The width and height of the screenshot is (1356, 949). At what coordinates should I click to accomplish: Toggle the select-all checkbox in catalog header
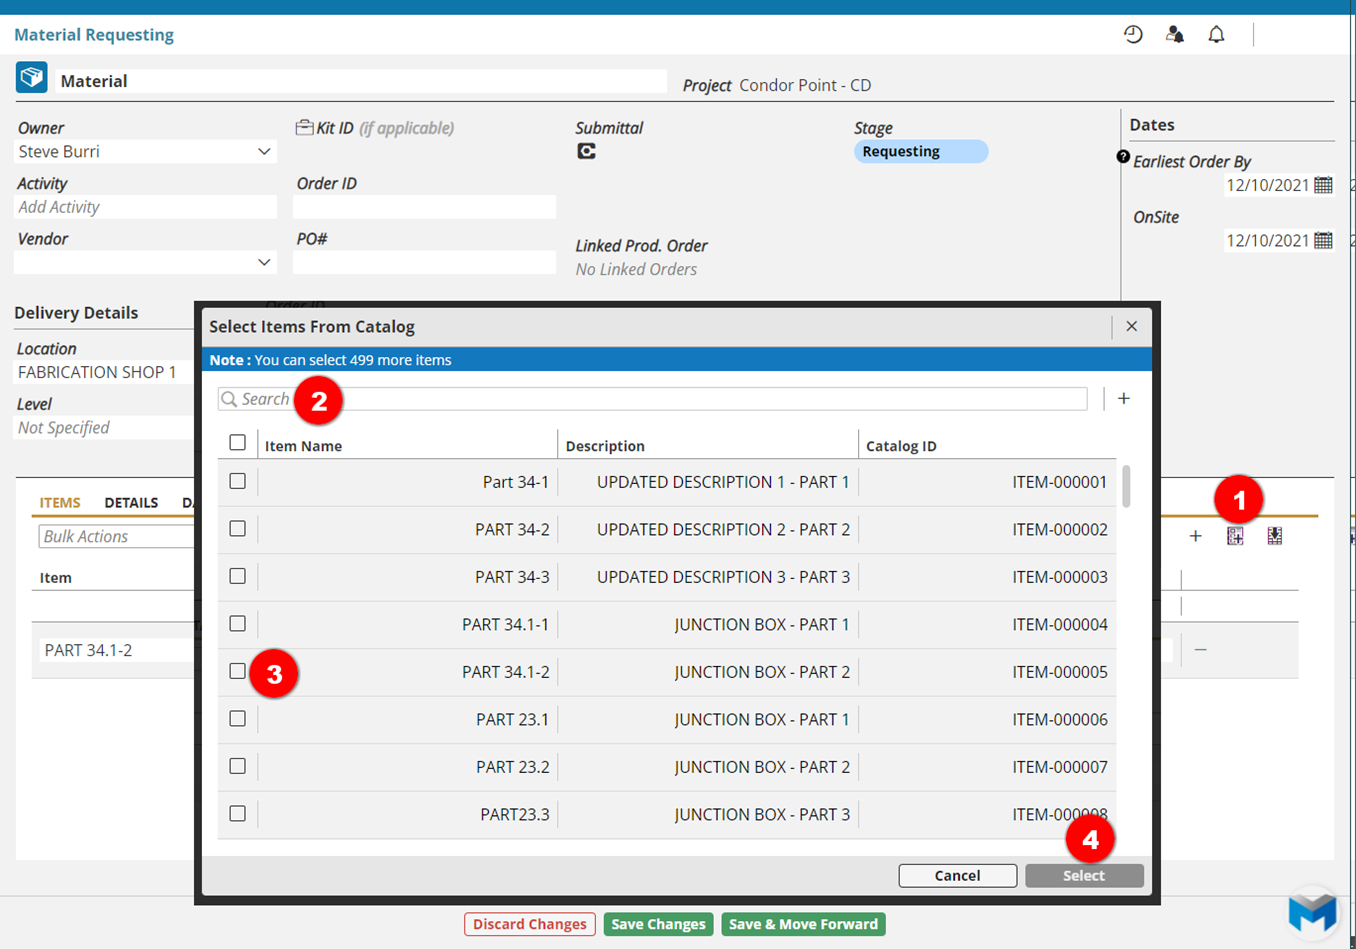pos(237,442)
